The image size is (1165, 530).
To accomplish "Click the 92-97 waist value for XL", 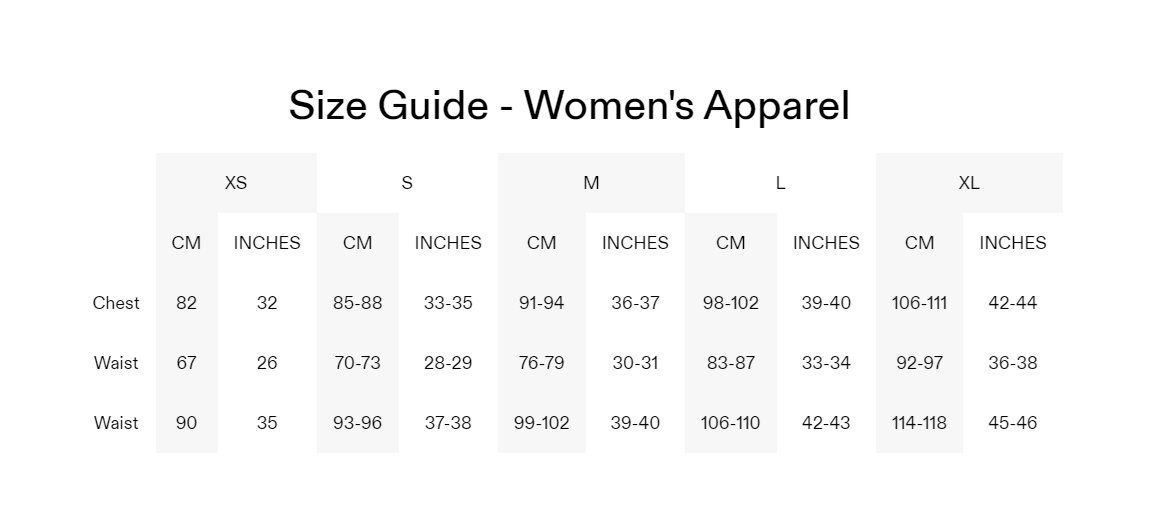I will (919, 363).
